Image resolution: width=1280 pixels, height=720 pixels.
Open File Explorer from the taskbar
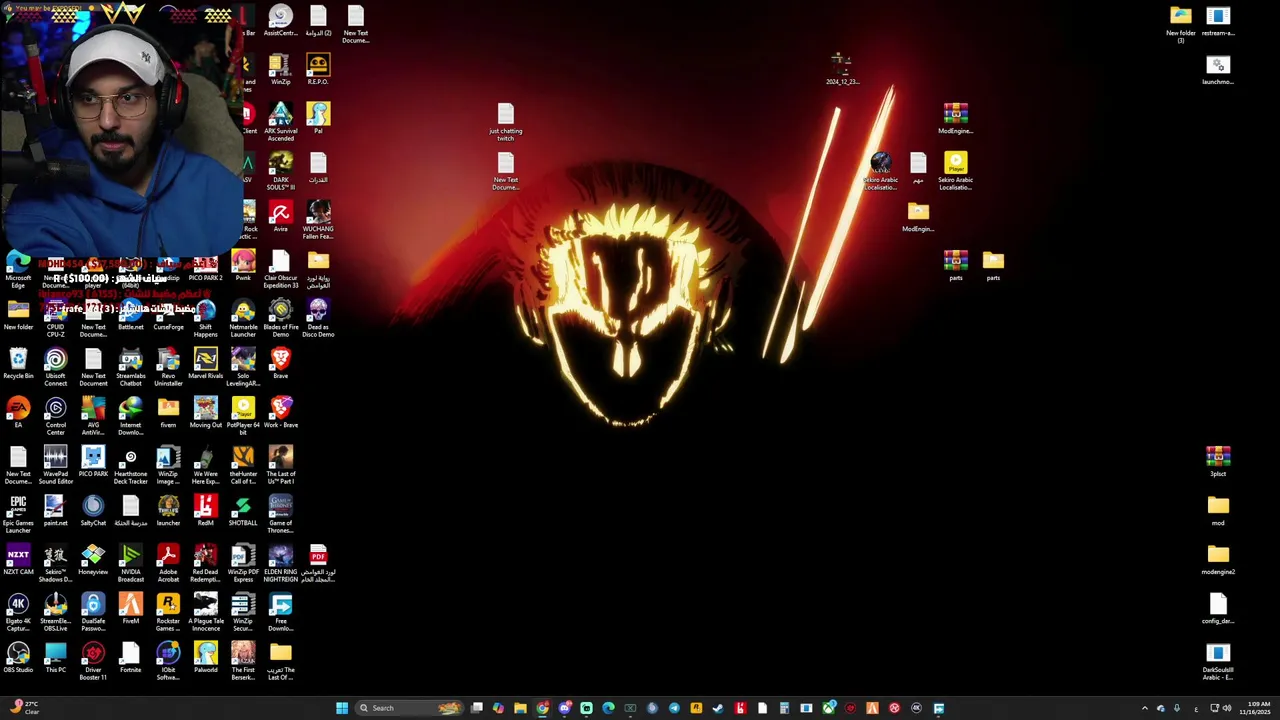pos(520,708)
